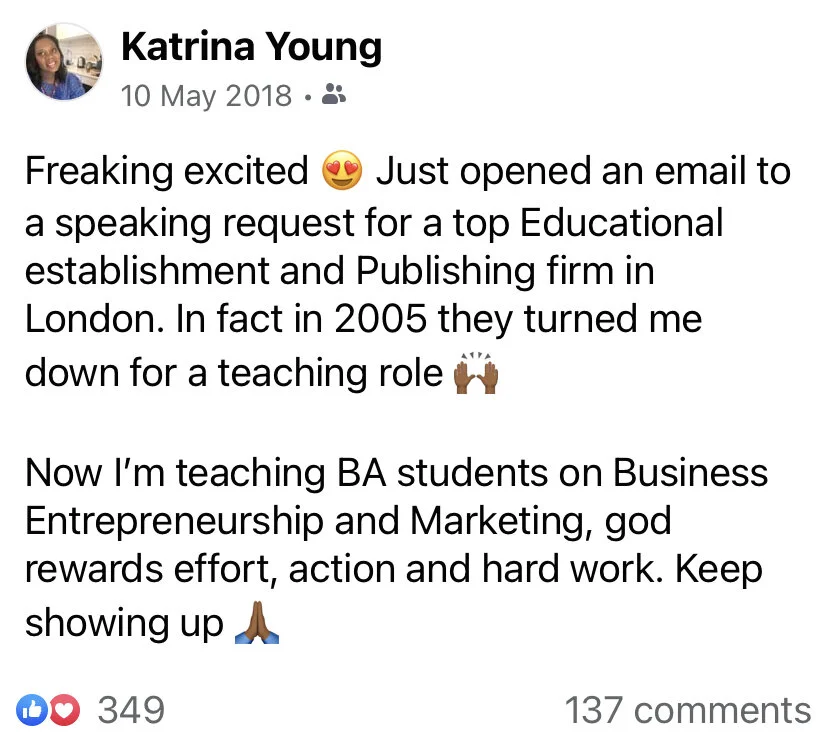Click the word "Educational" in the post
The image size is (828, 738).
[x=622, y=222]
